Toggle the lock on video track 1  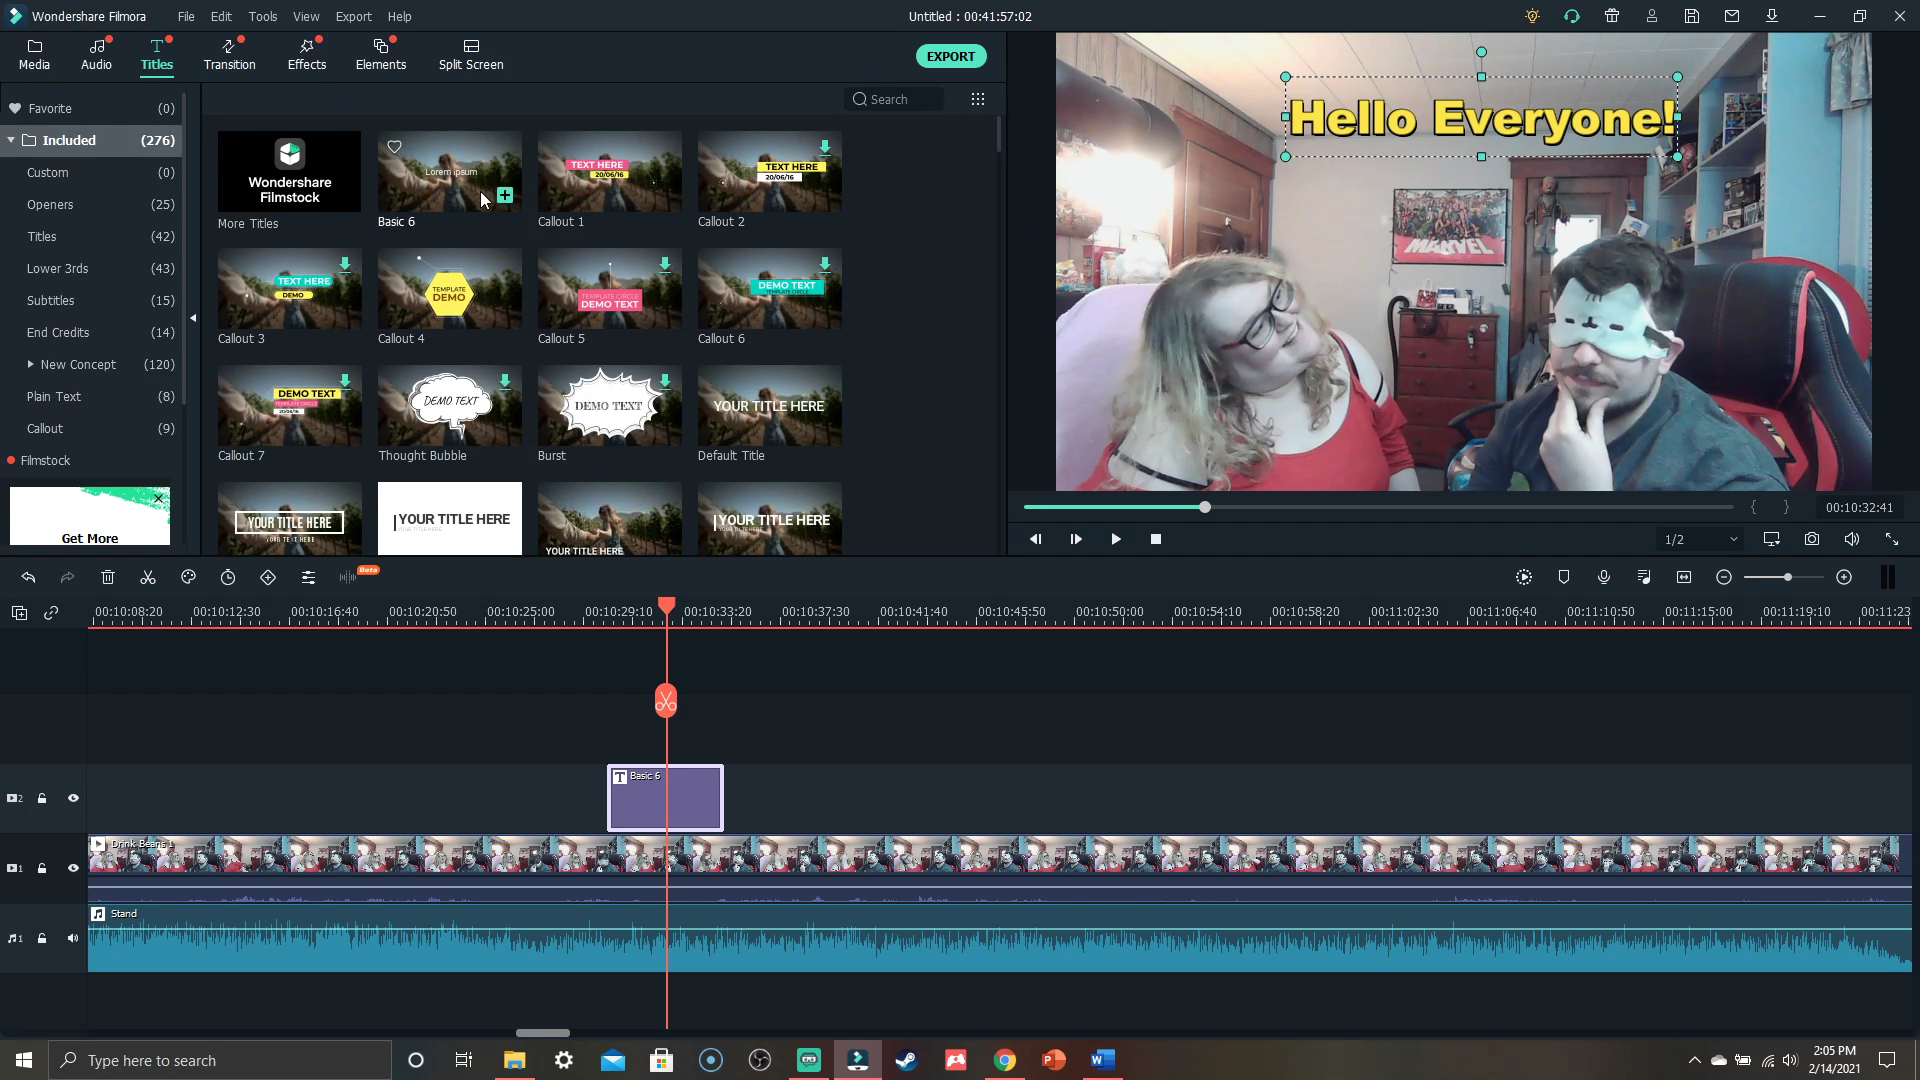click(42, 868)
